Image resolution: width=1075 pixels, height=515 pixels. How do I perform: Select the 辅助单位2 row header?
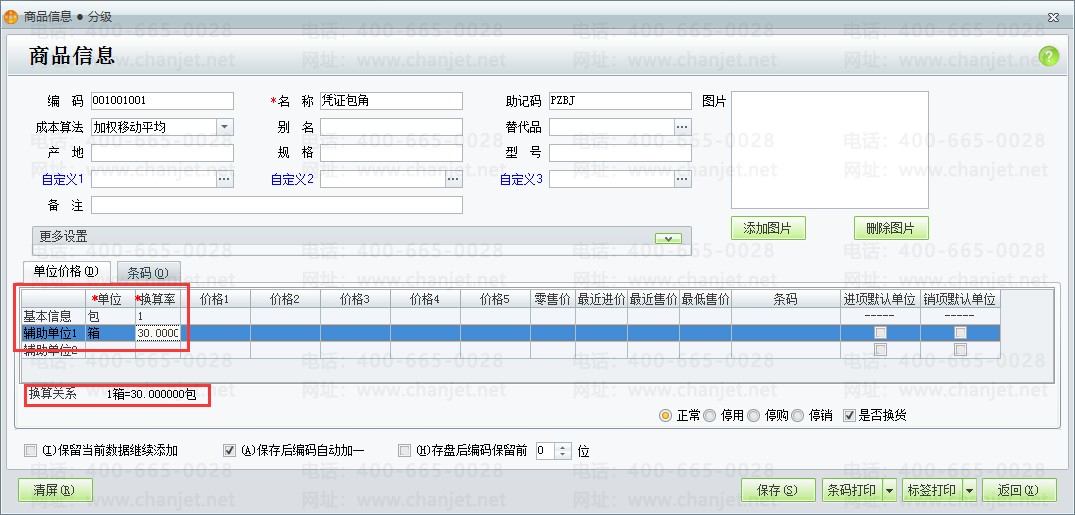pos(53,350)
